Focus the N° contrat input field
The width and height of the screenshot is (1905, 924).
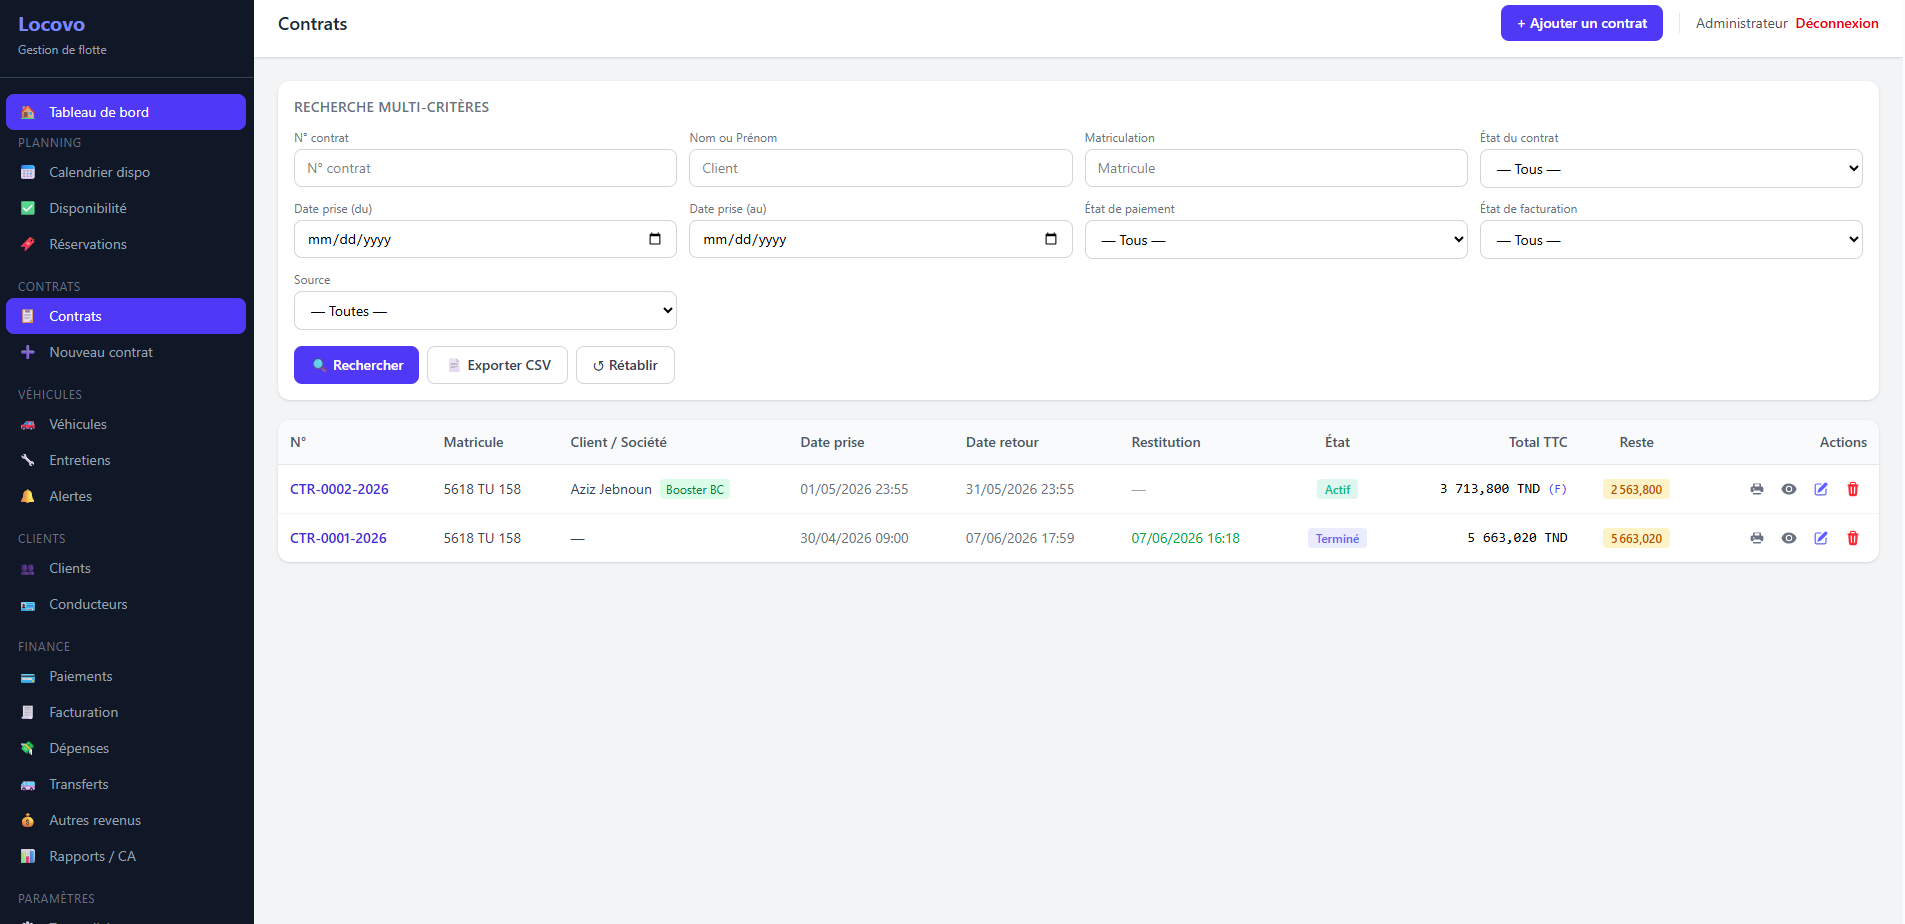click(x=485, y=168)
